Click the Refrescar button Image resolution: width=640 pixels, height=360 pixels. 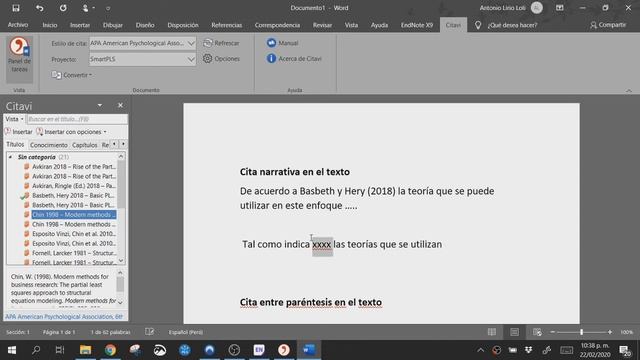(x=221, y=43)
